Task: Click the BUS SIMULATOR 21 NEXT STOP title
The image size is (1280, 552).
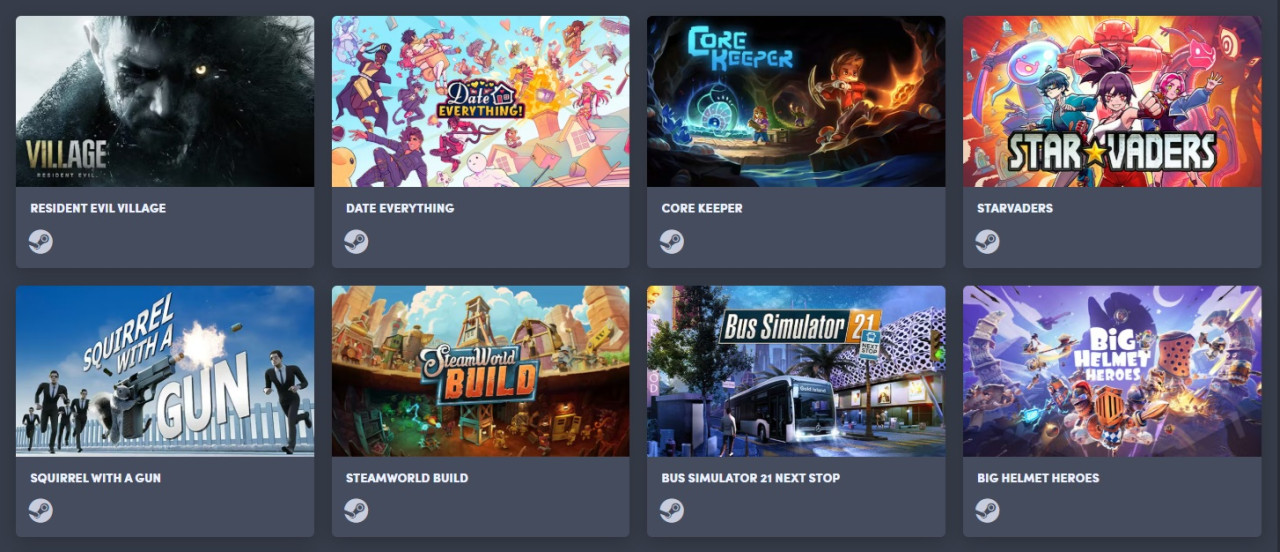Action: point(751,478)
